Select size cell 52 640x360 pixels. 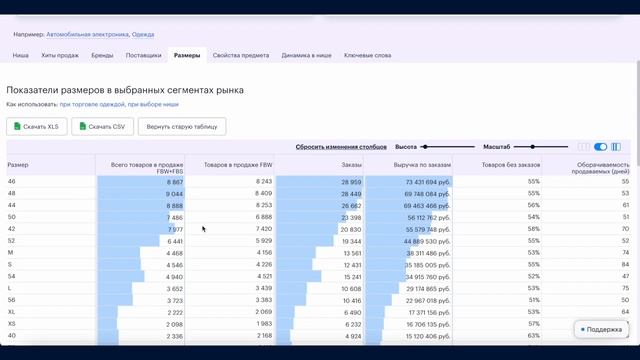pyautogui.click(x=11, y=240)
